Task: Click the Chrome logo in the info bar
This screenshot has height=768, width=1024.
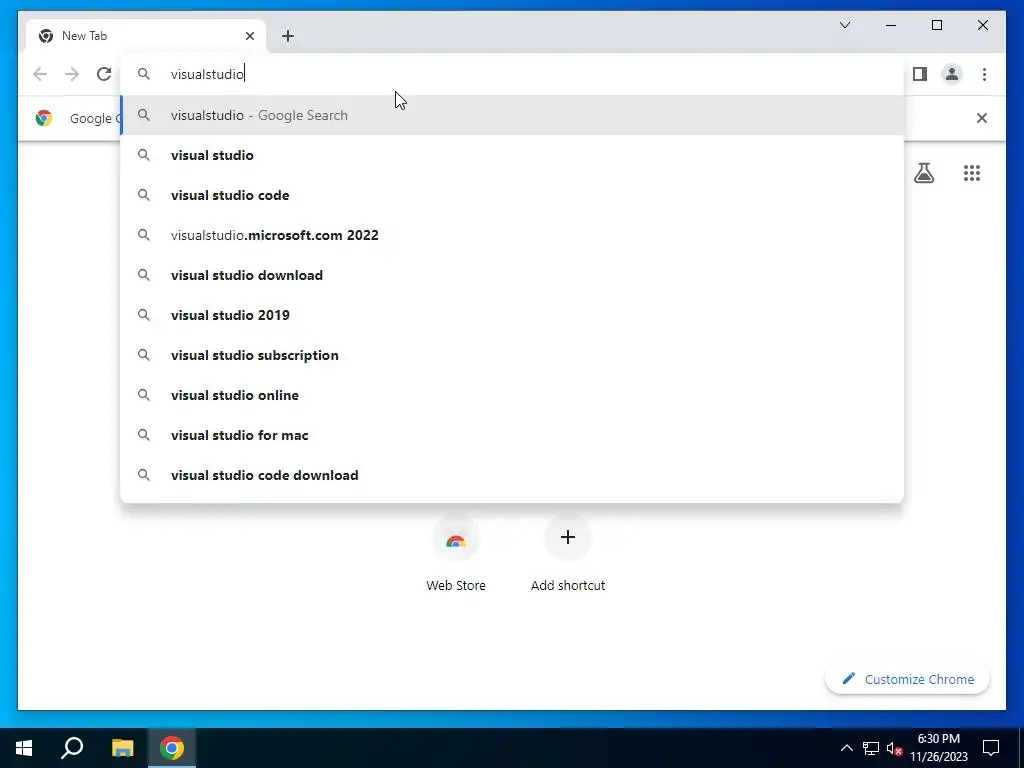Action: (44, 118)
